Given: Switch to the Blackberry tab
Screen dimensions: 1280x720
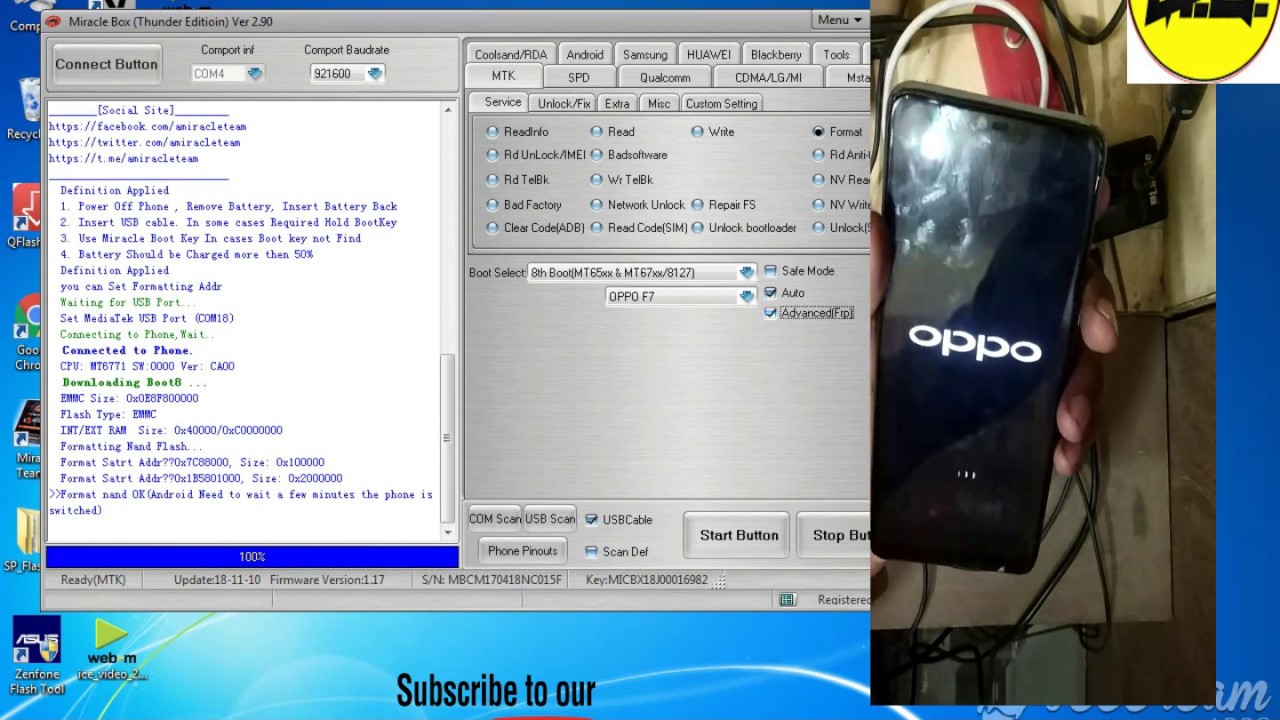Looking at the screenshot, I should 776,54.
